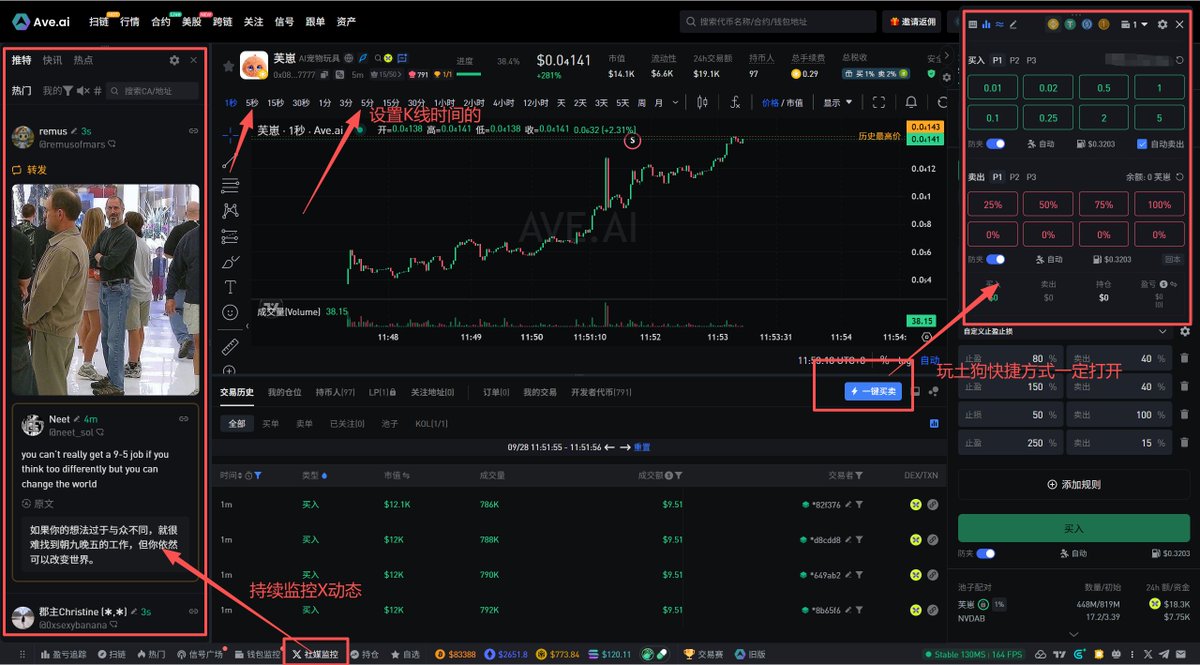Open the candlestick chart style icon

(702, 102)
